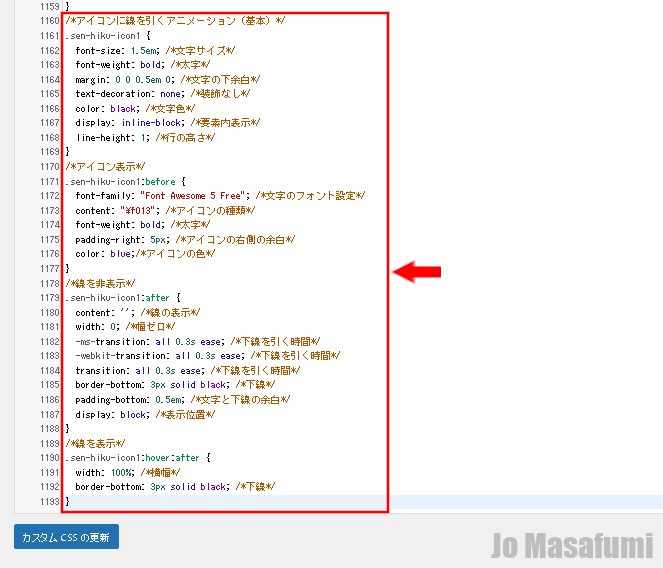Click the font-size: 1.5em declaration
The image size is (663, 568).
pos(117,50)
